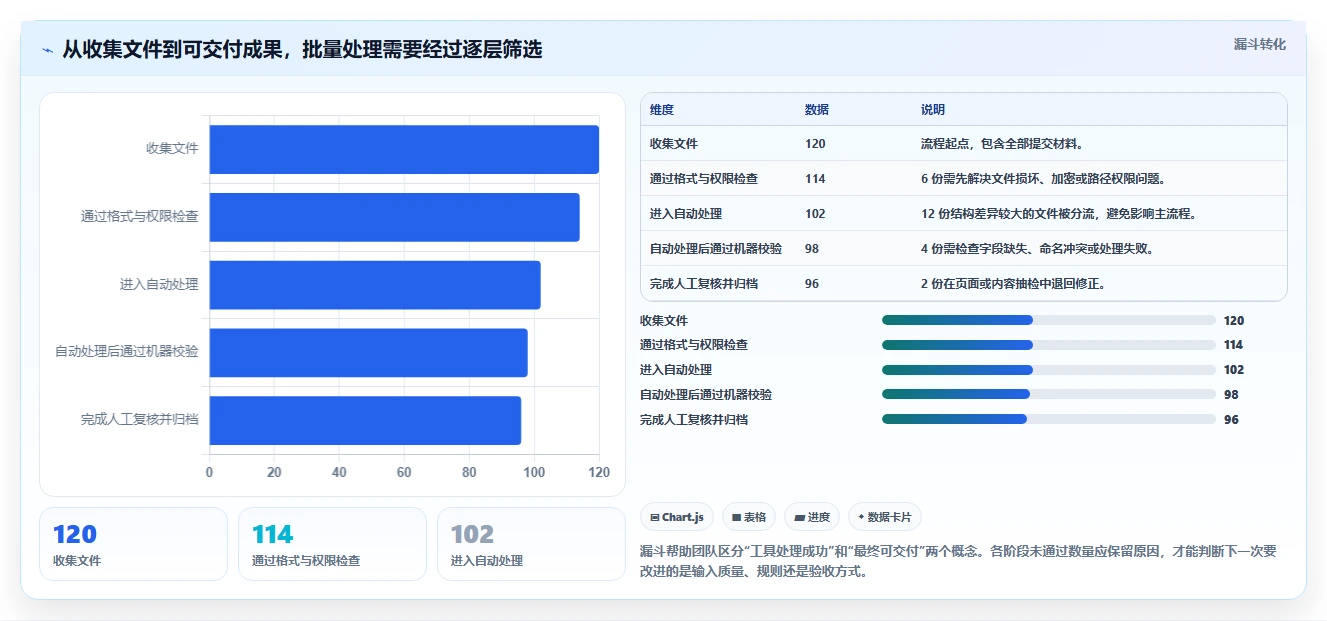Click the progress list label 进入自动处理
Screen dimensions: 1327x621
(676, 370)
